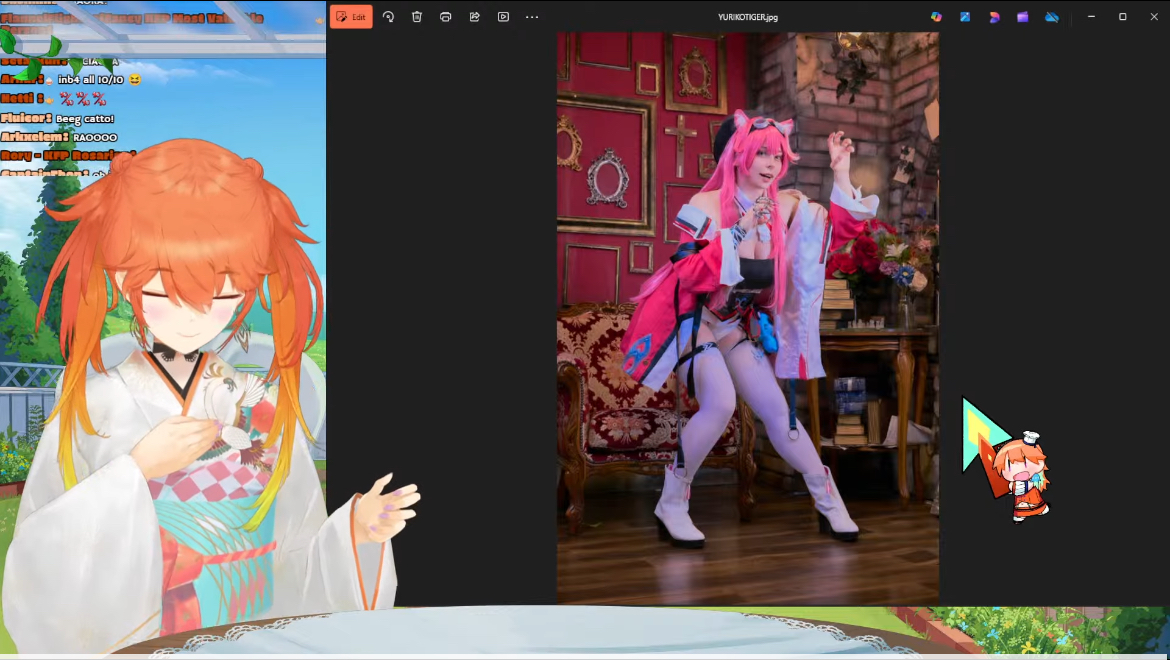Start the slideshow with the play icon
This screenshot has width=1170, height=660.
coord(504,16)
